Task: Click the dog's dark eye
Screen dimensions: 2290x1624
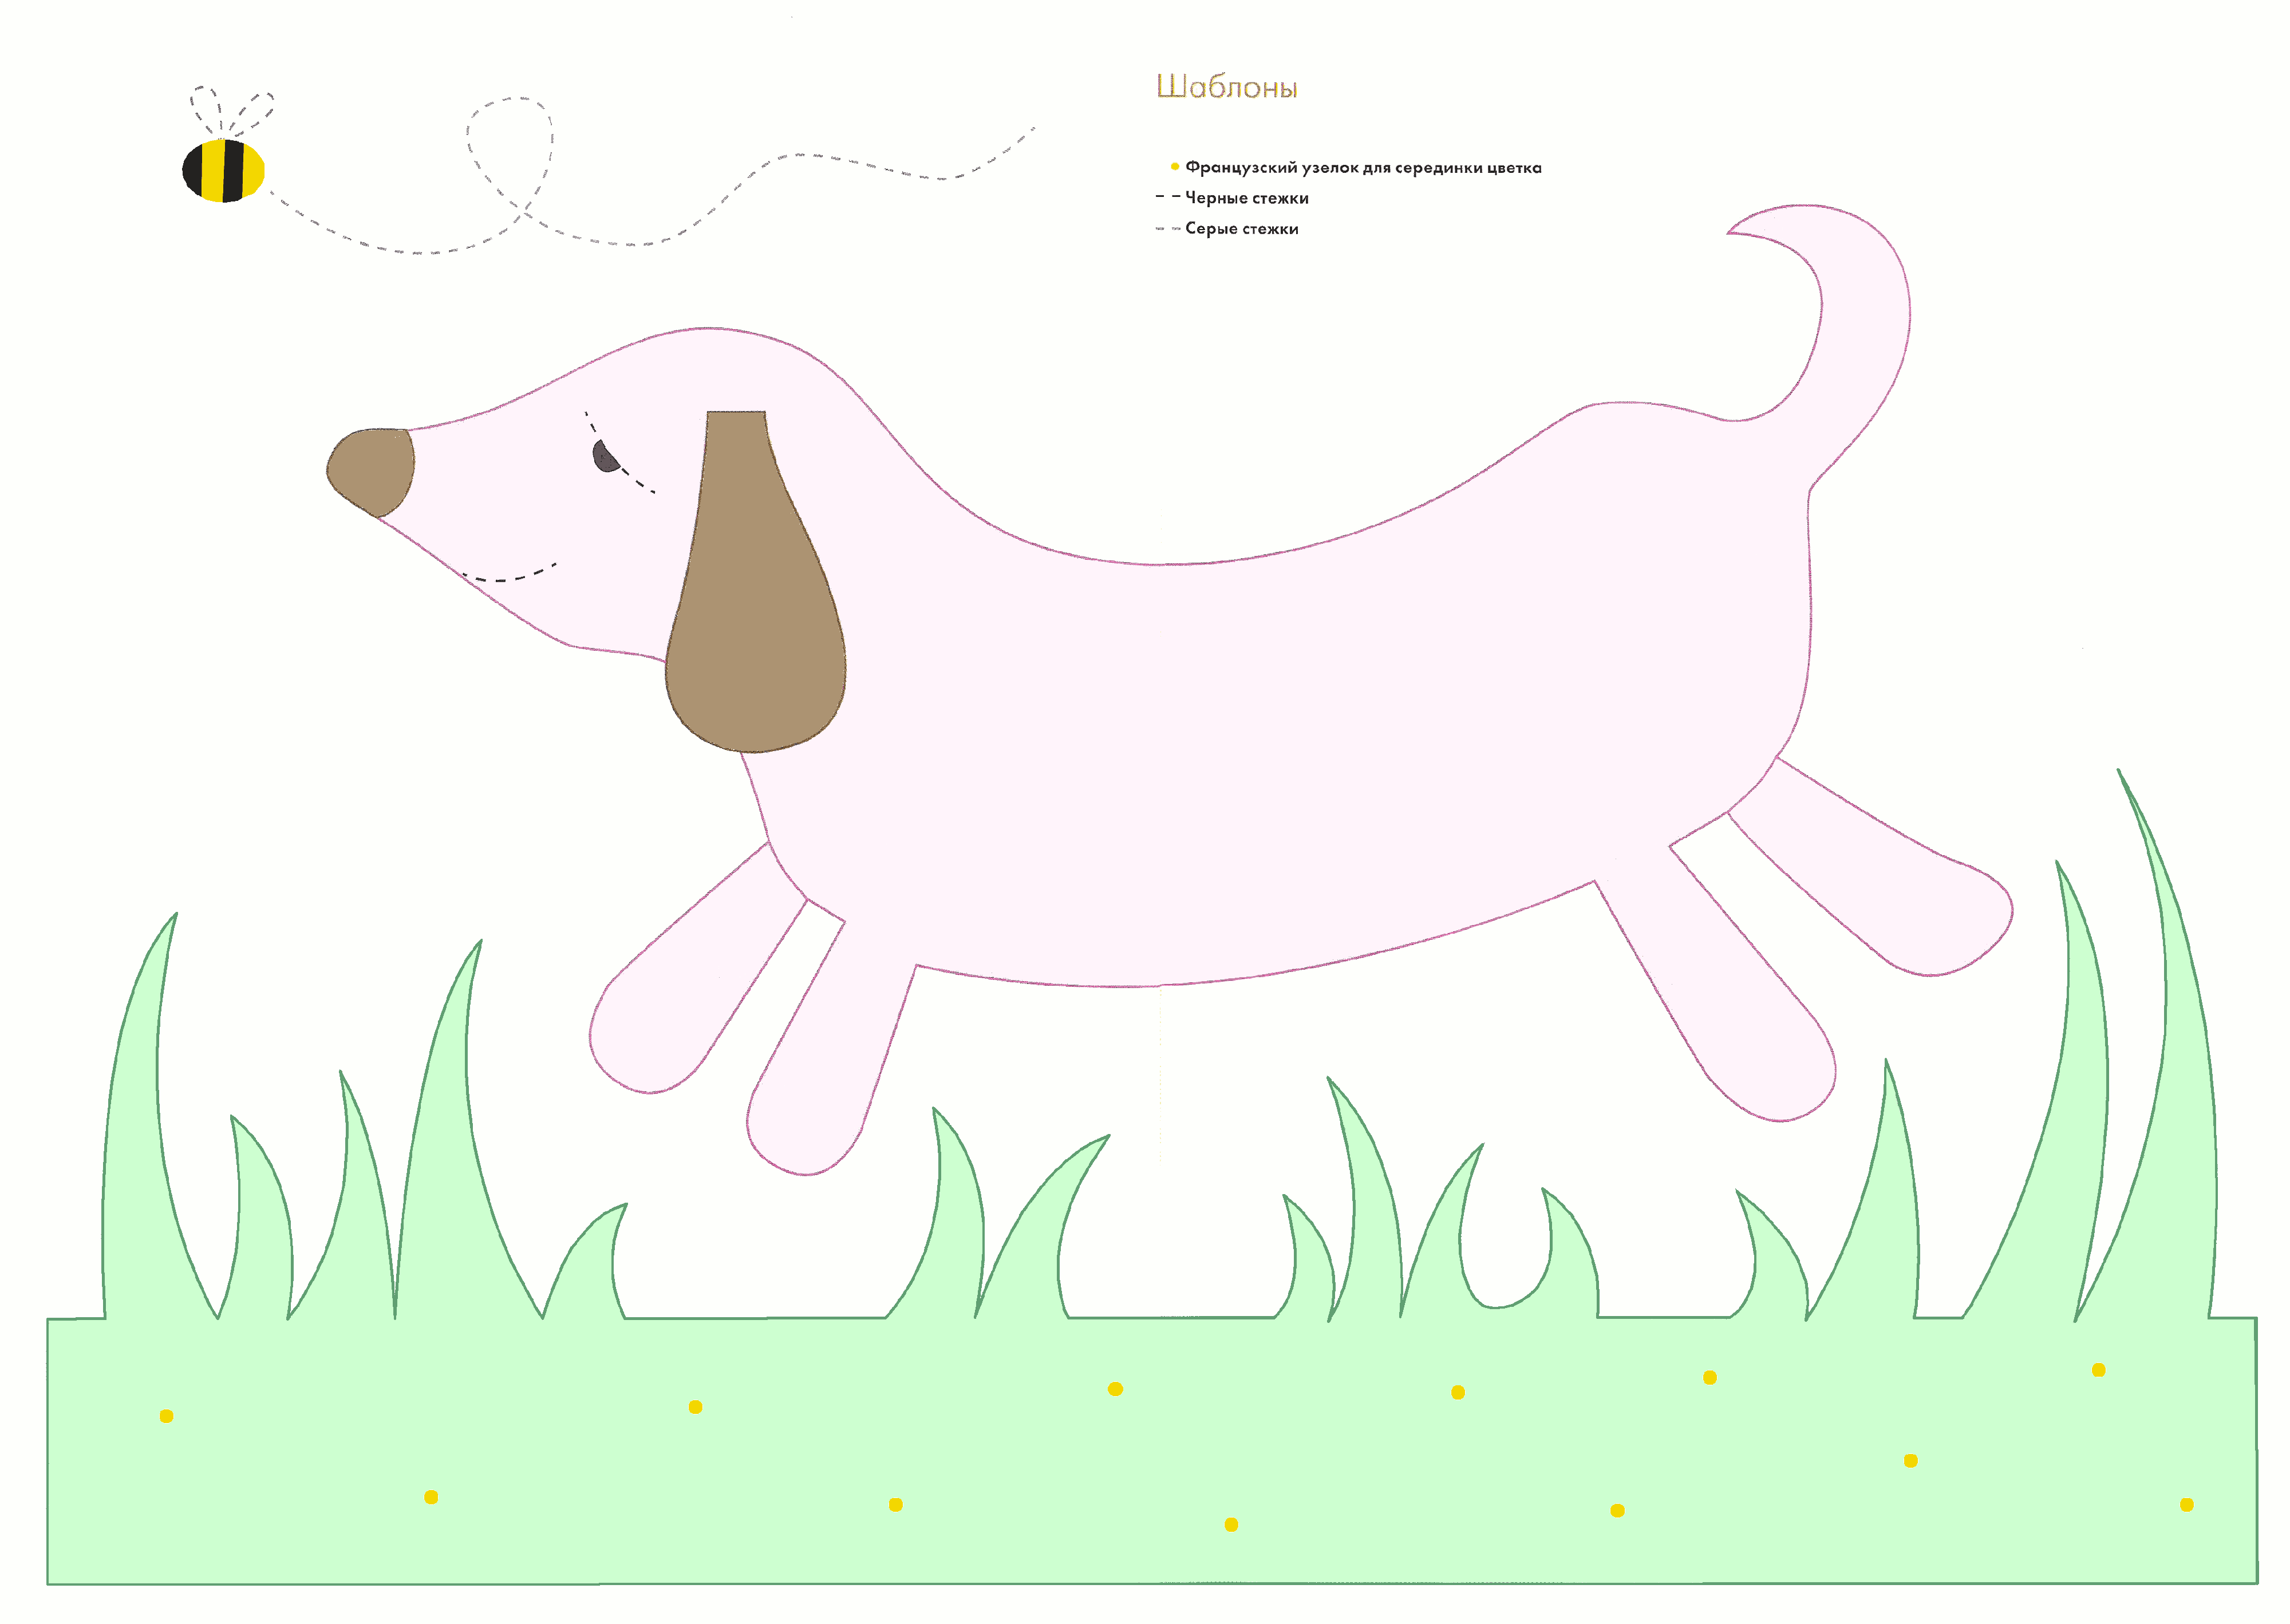Action: (x=606, y=456)
